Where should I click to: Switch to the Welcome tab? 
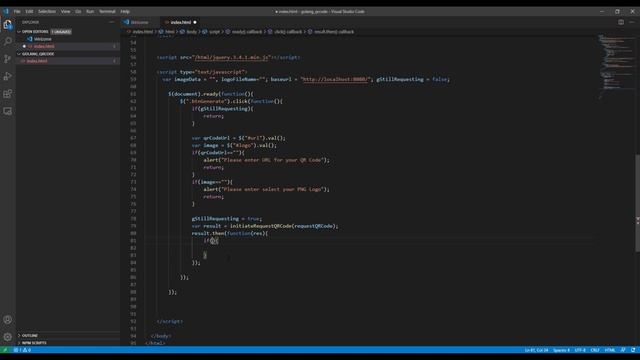click(x=140, y=22)
